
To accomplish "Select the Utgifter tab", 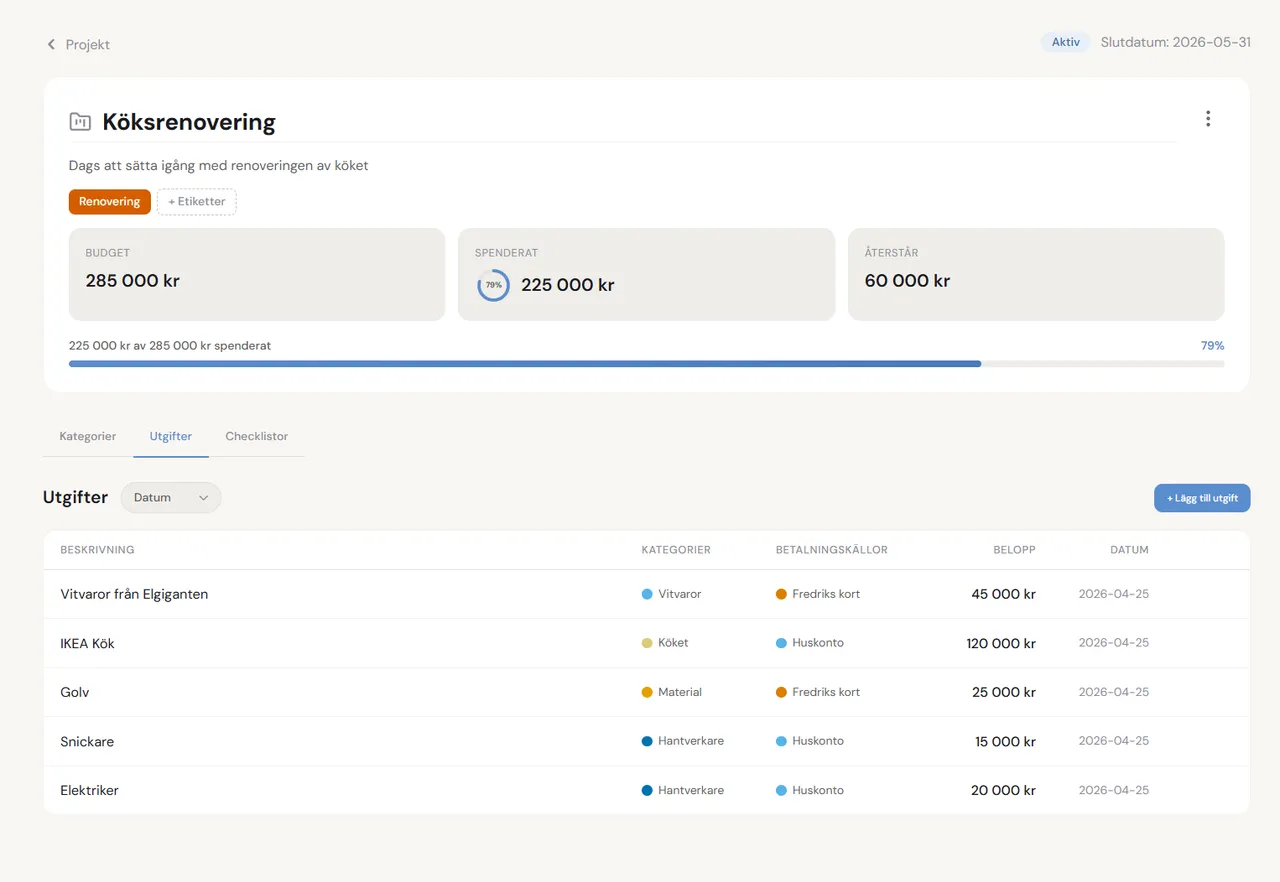I will tap(171, 437).
